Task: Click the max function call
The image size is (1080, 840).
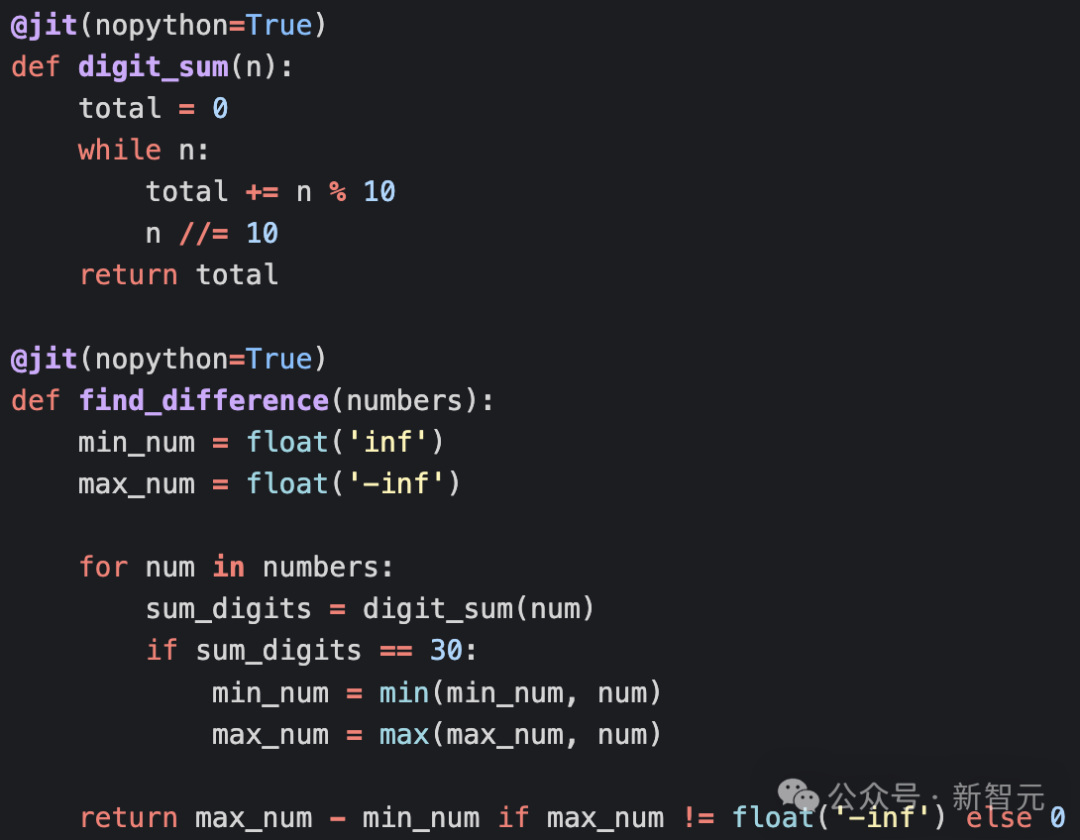Action: coord(404,735)
